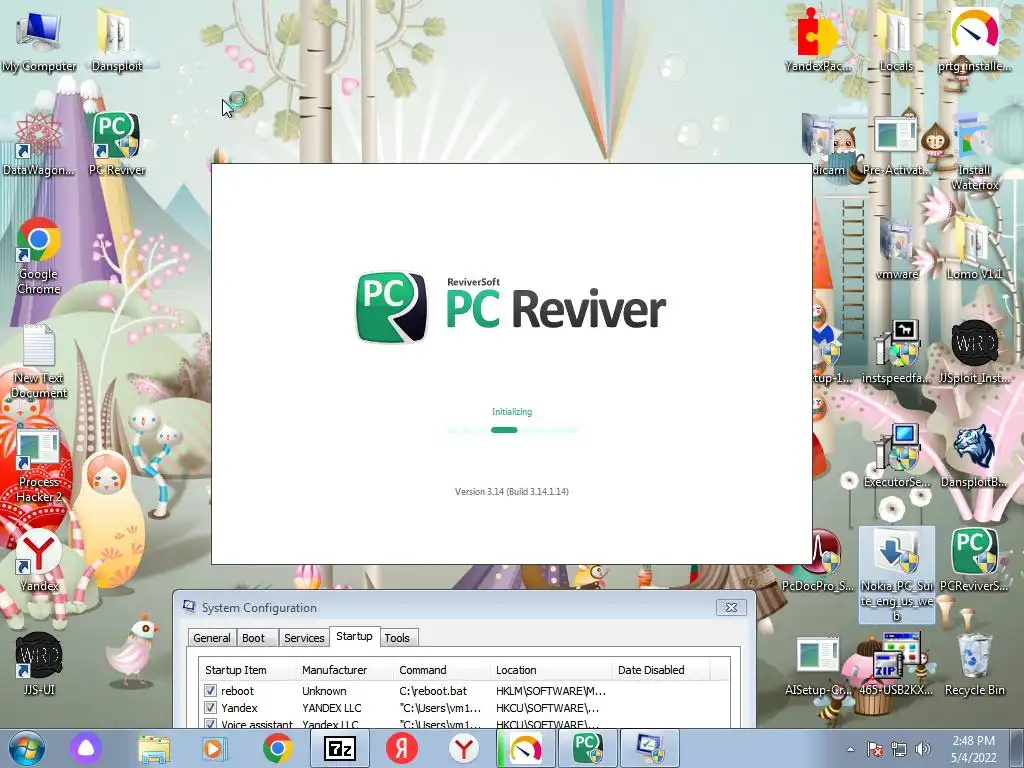The width and height of the screenshot is (1024, 768).
Task: Switch to PC Reviver taskbar item
Action: [588, 748]
